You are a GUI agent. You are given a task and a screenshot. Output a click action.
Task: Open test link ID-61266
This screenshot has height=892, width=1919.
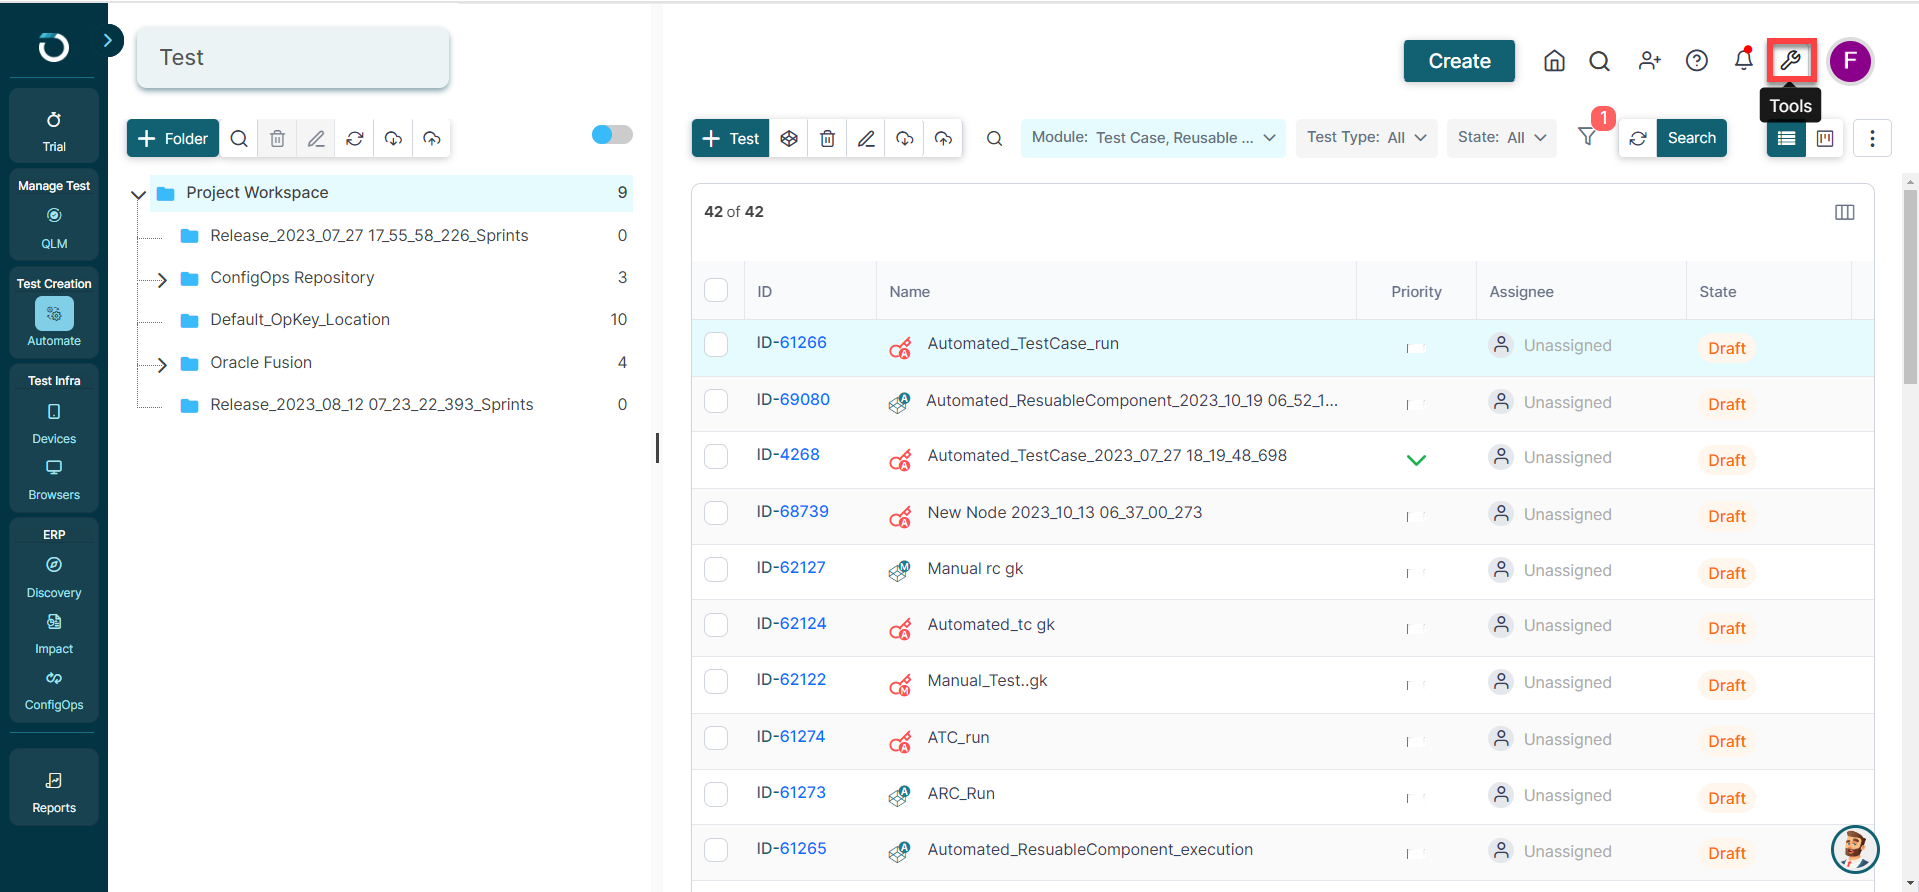pos(792,343)
